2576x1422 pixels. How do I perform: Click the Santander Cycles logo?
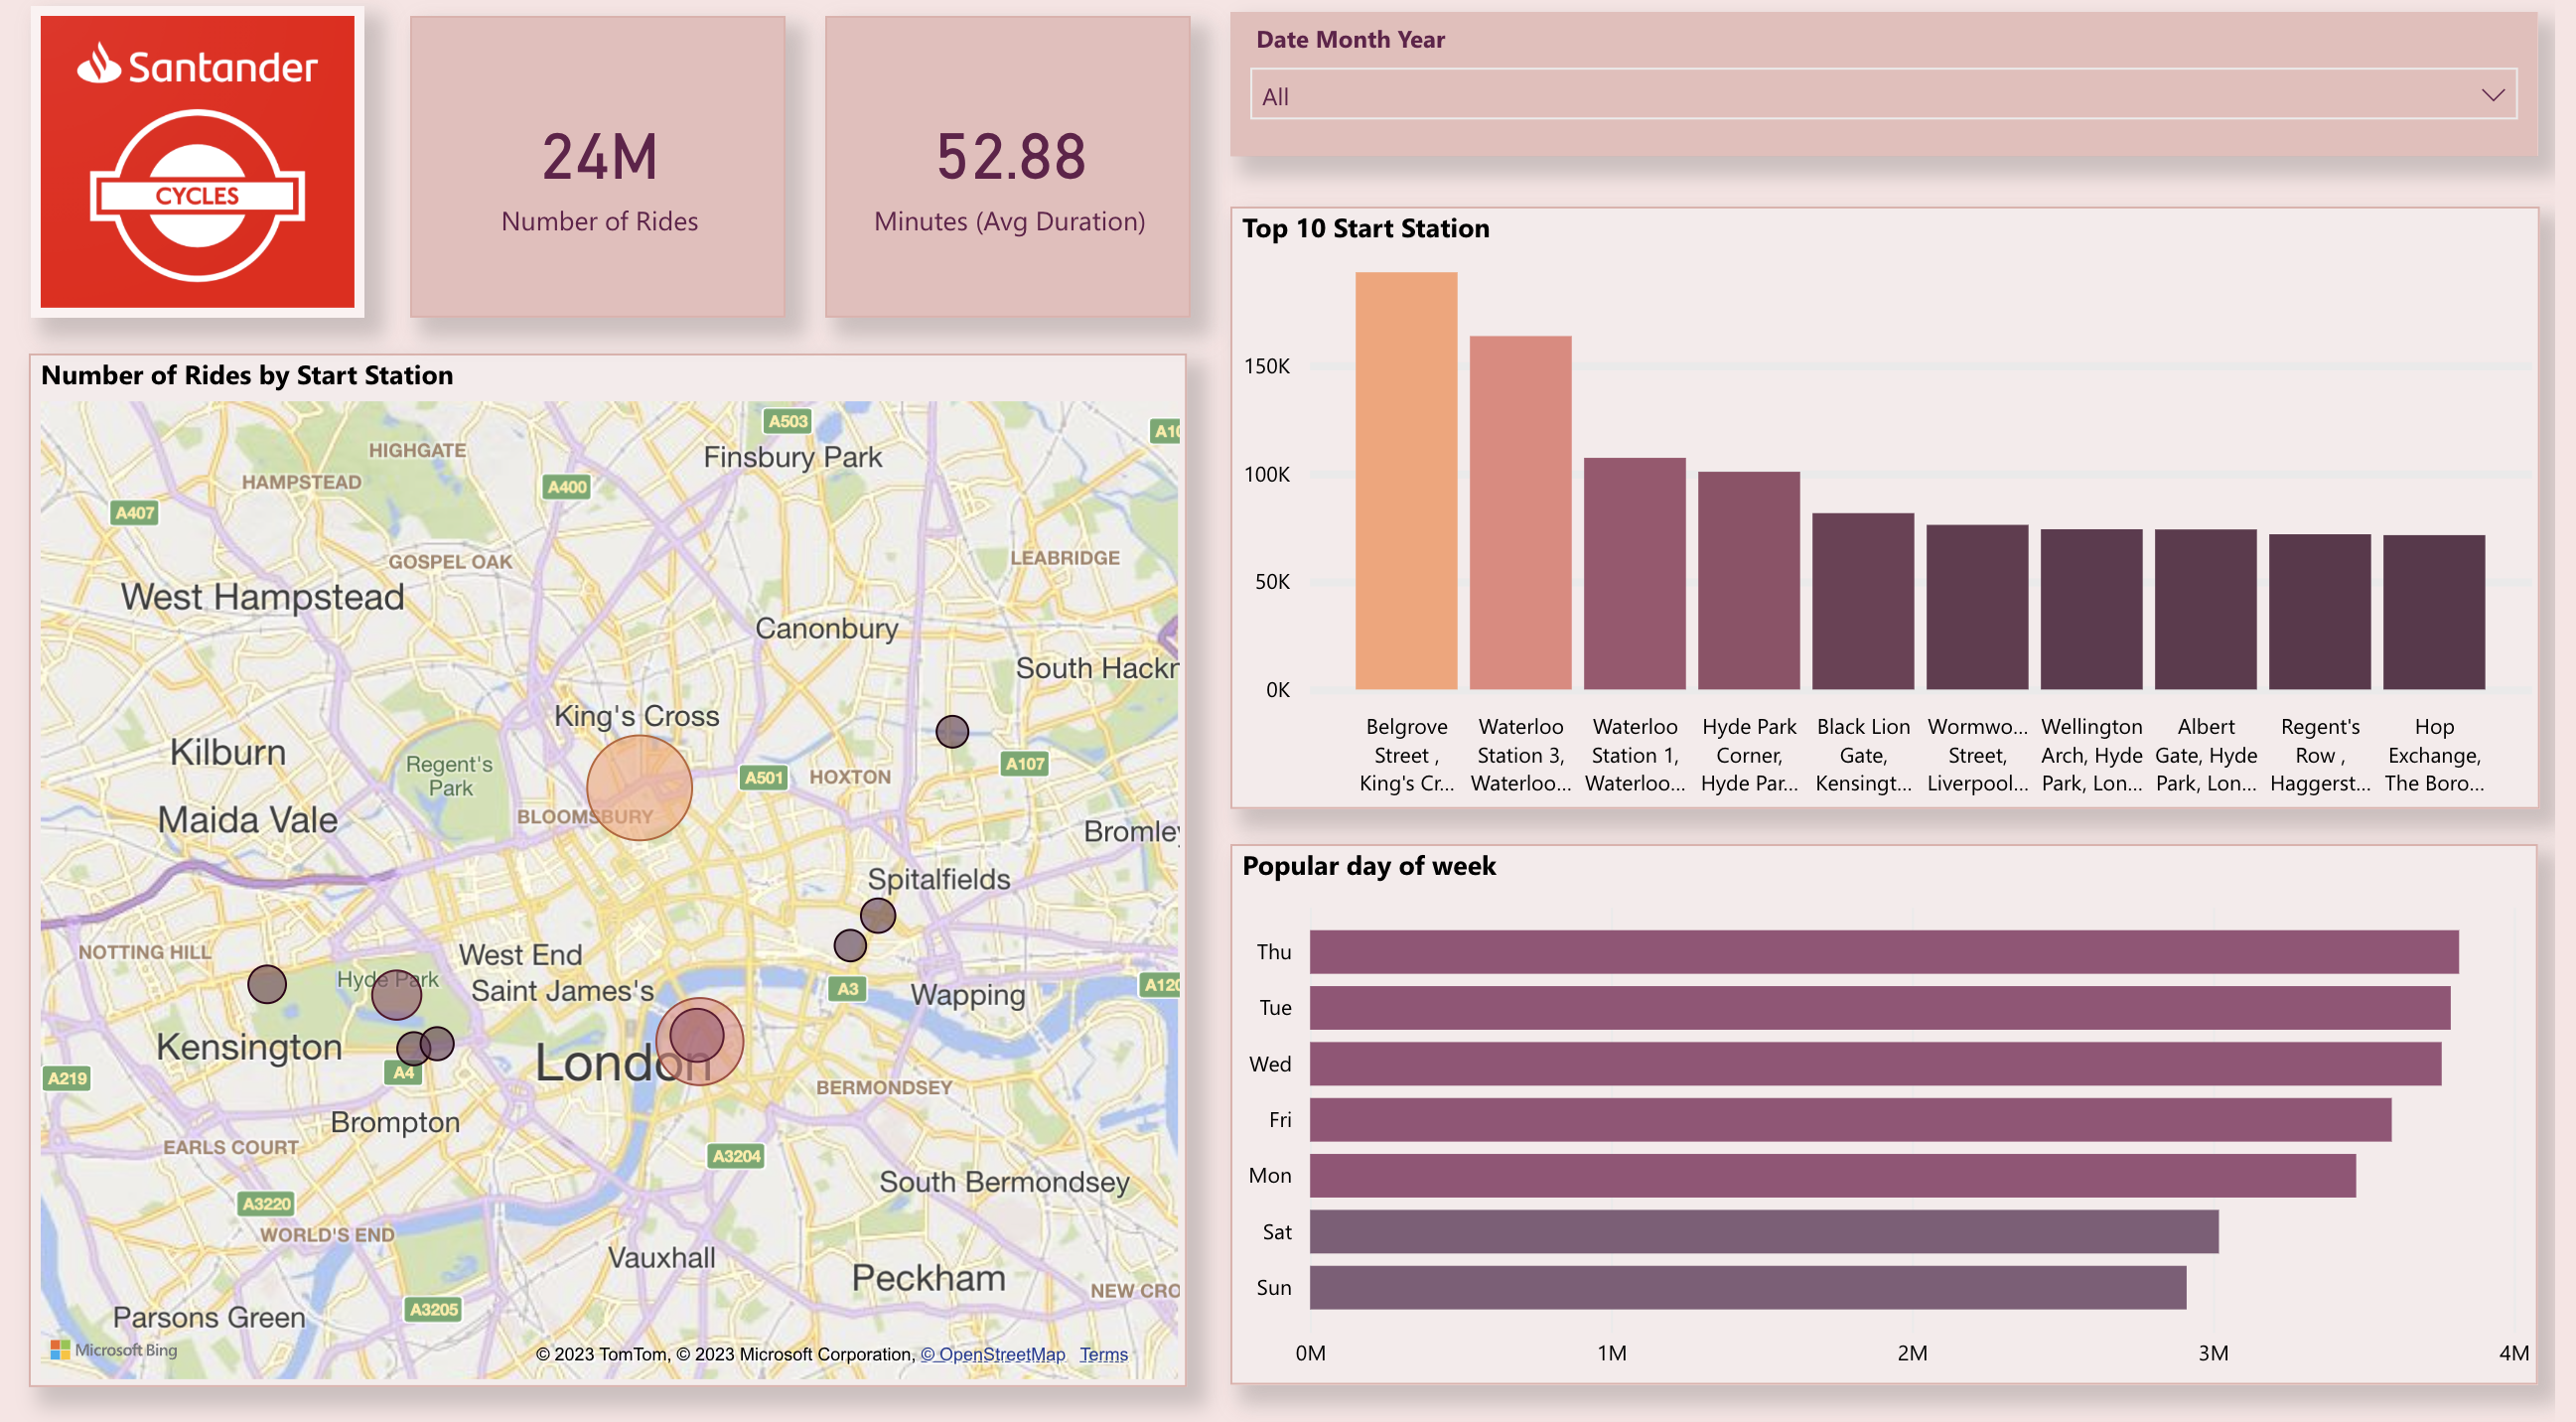click(196, 162)
